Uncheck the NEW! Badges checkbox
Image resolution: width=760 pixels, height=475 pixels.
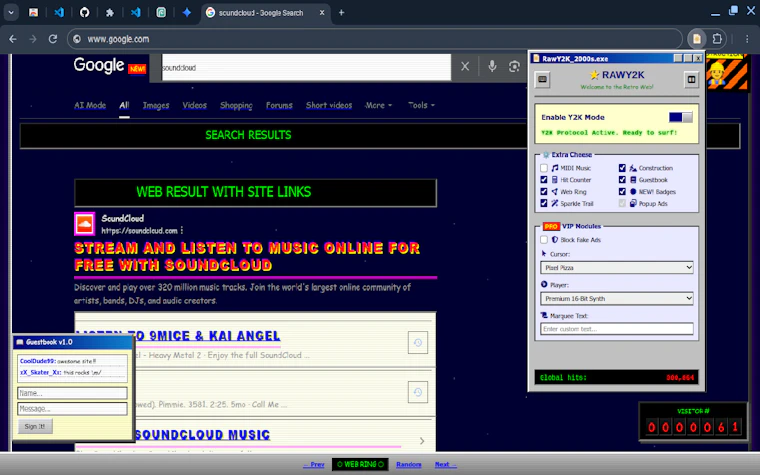pos(622,191)
